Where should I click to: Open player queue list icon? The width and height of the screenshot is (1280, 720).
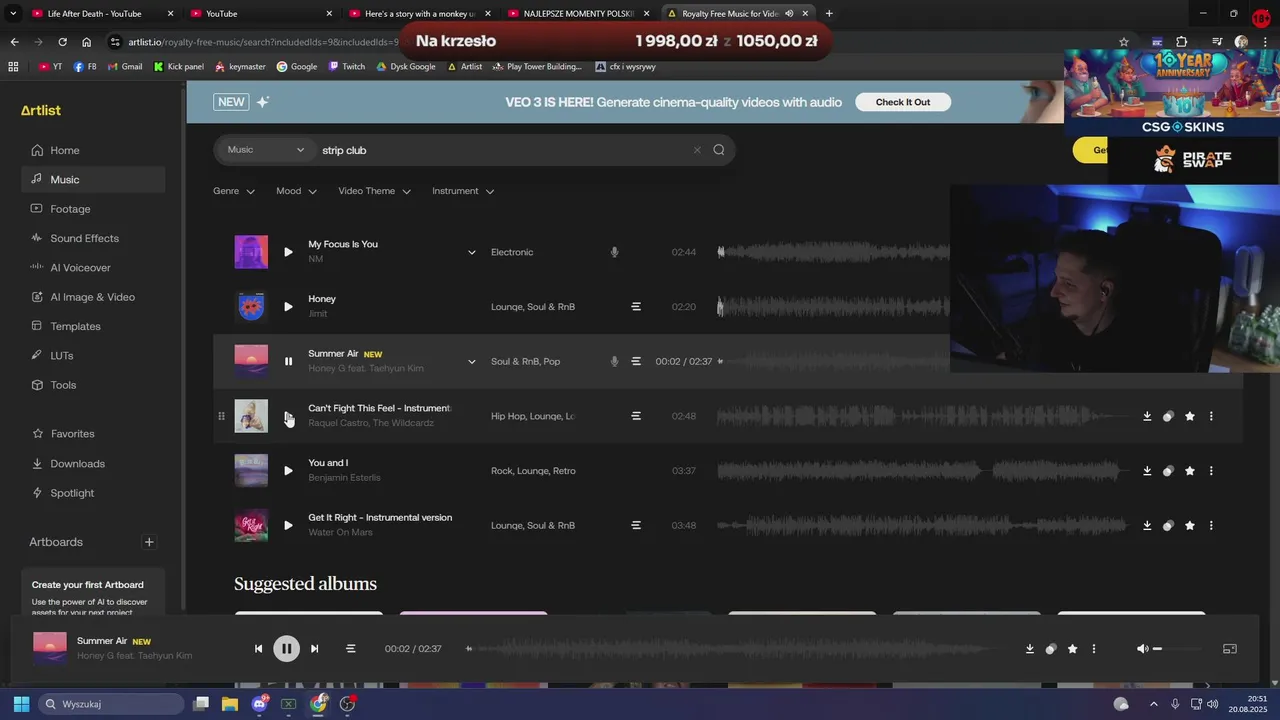tap(350, 649)
